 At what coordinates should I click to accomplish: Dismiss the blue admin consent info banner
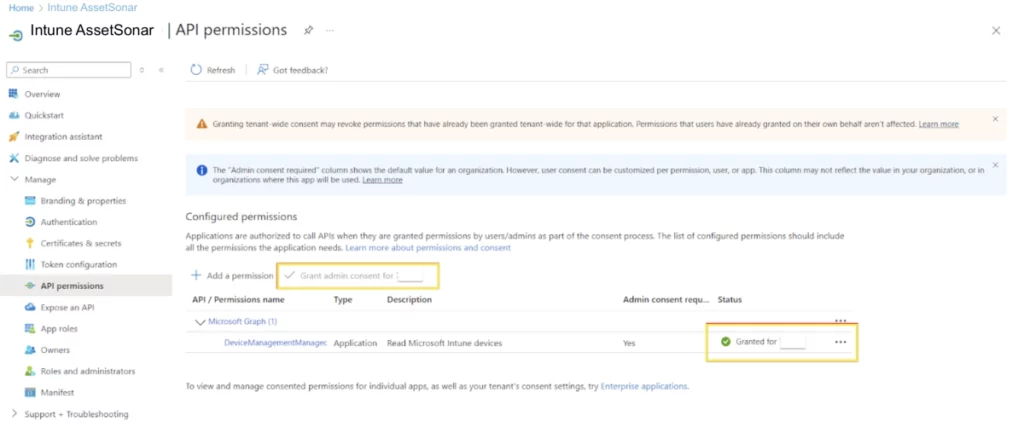tap(995, 165)
